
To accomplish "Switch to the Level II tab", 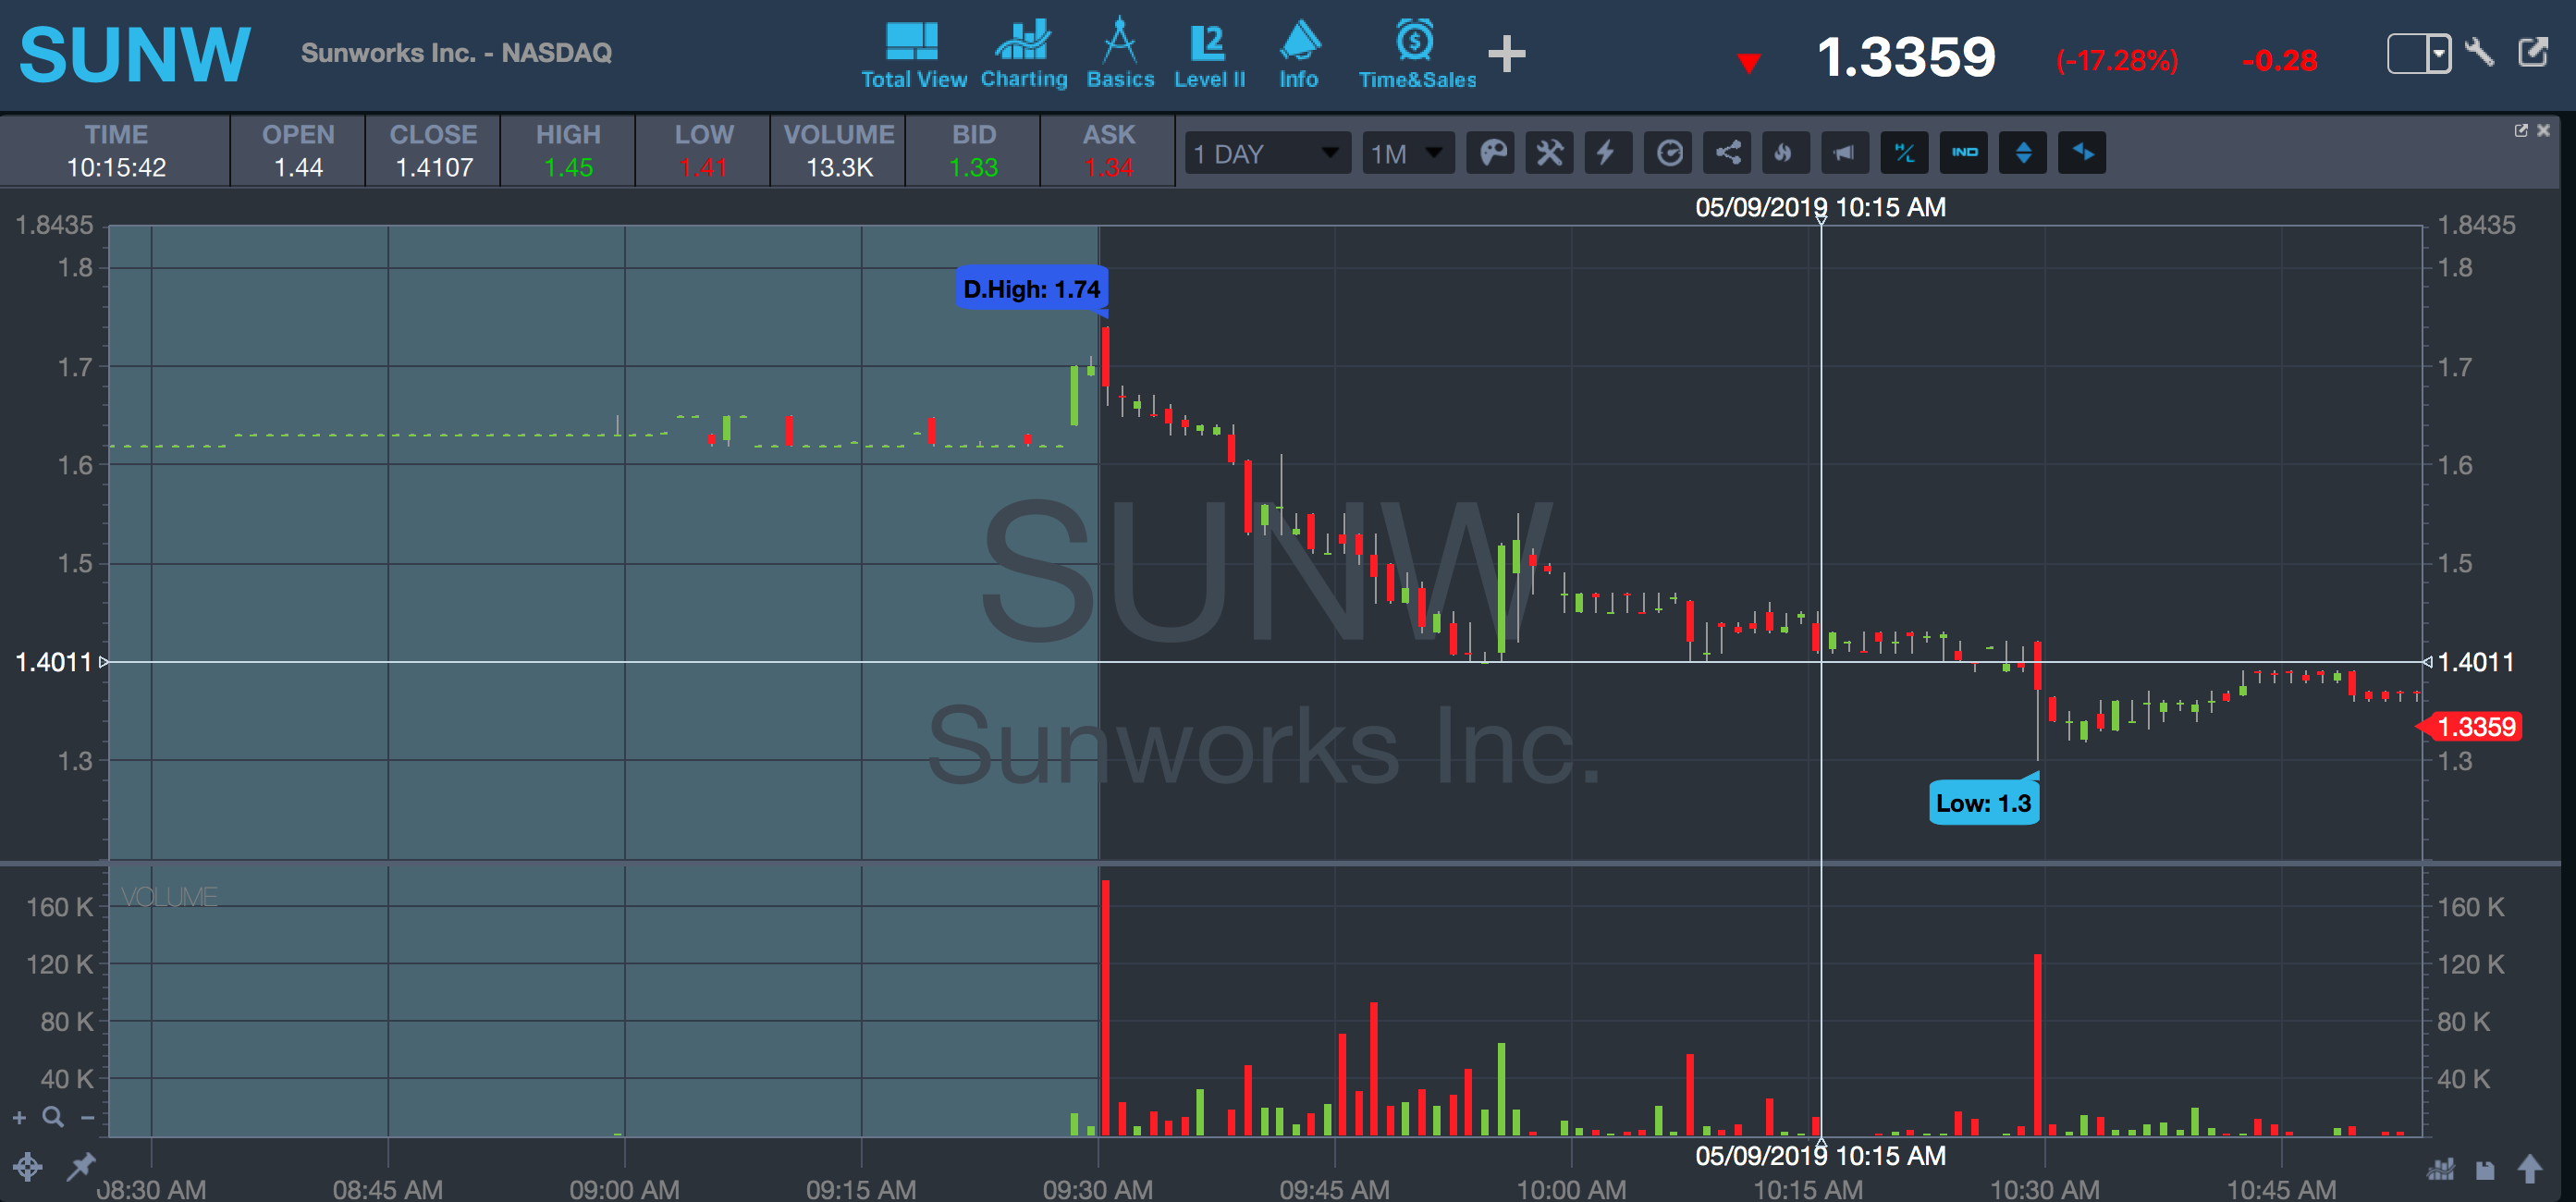I will pyautogui.click(x=1208, y=54).
